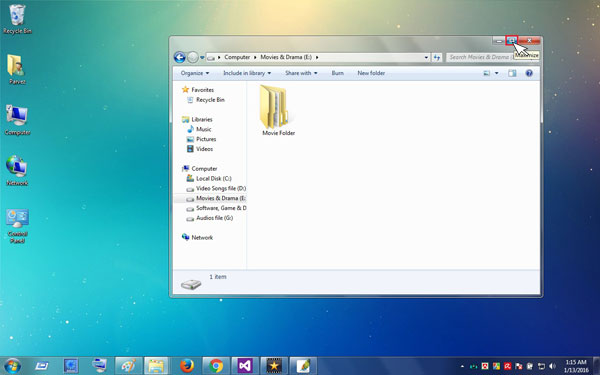This screenshot has width=600, height=375.
Task: Open the Share with dropdown
Action: coord(301,73)
